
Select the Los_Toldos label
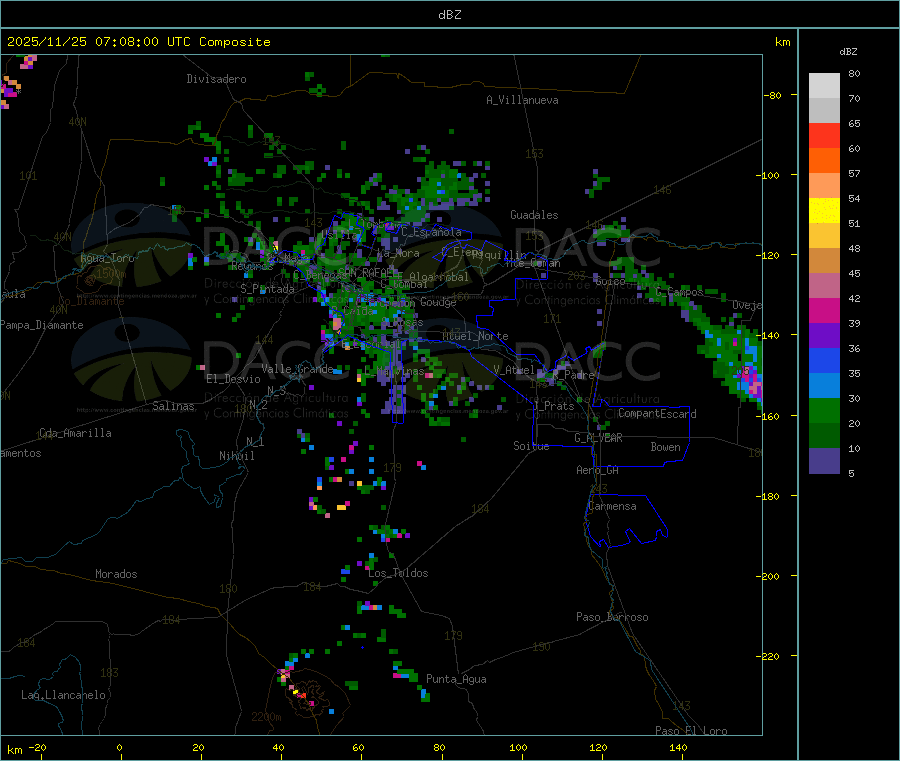[x=398, y=573]
